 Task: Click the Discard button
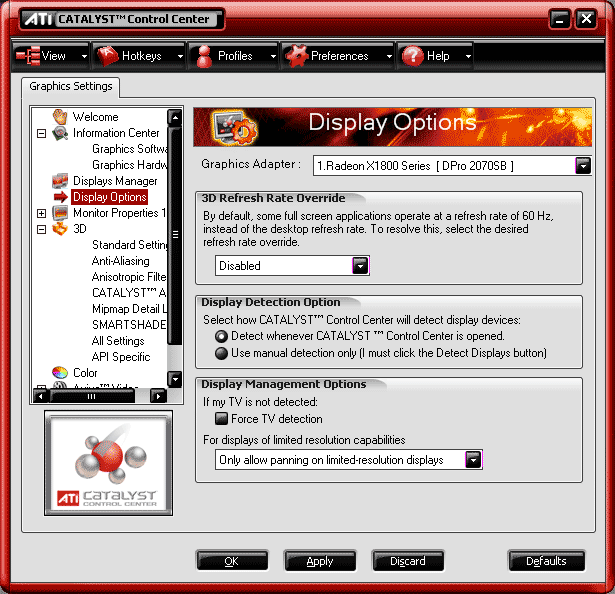[x=408, y=561]
